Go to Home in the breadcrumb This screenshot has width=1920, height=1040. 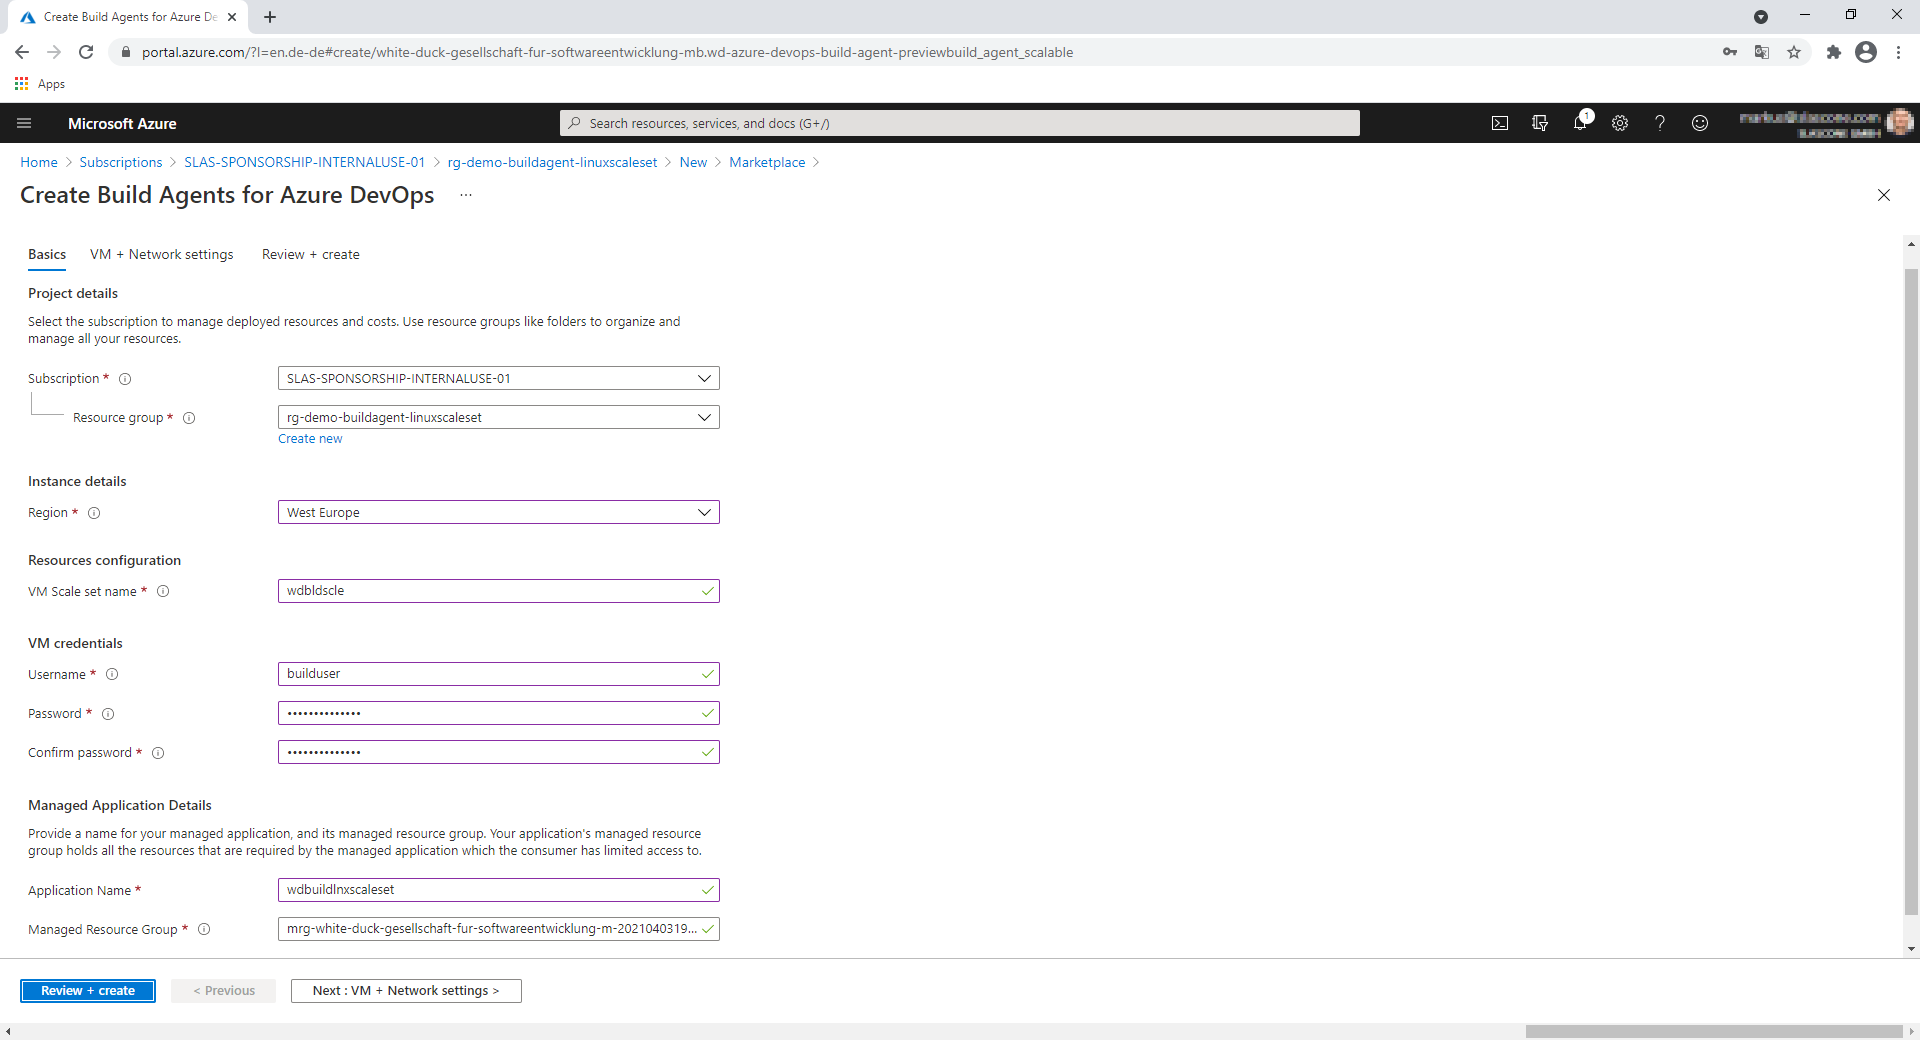39,162
